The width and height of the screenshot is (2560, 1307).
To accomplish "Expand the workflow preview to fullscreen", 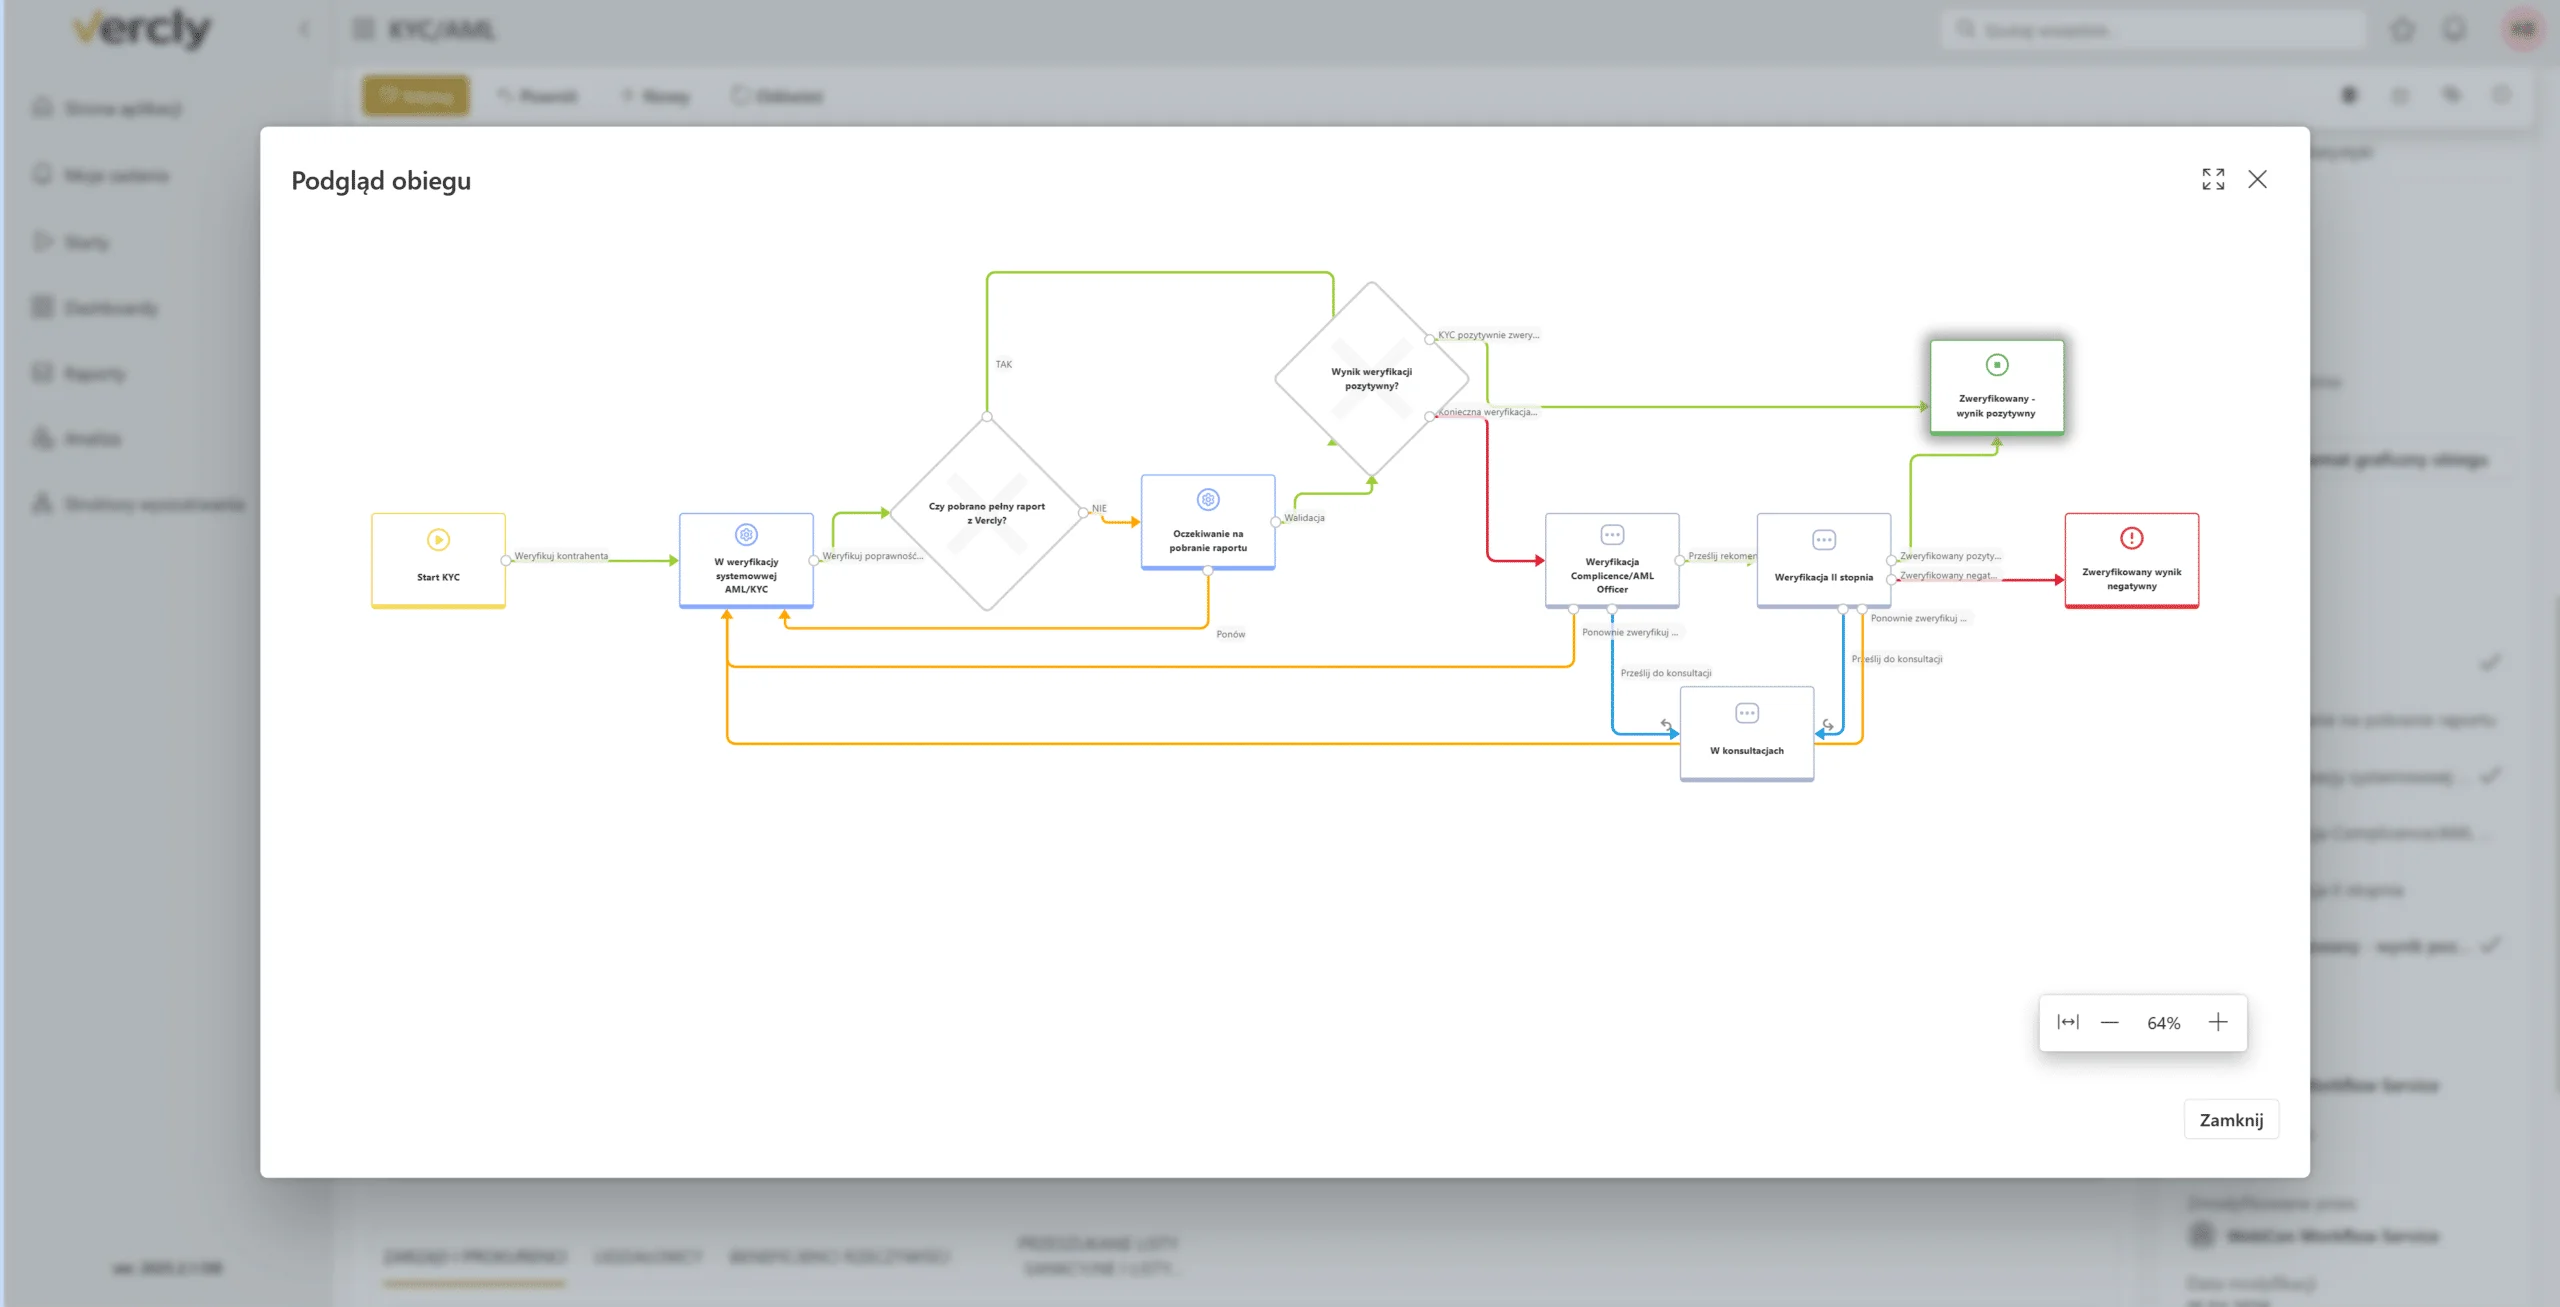I will pos(2213,179).
